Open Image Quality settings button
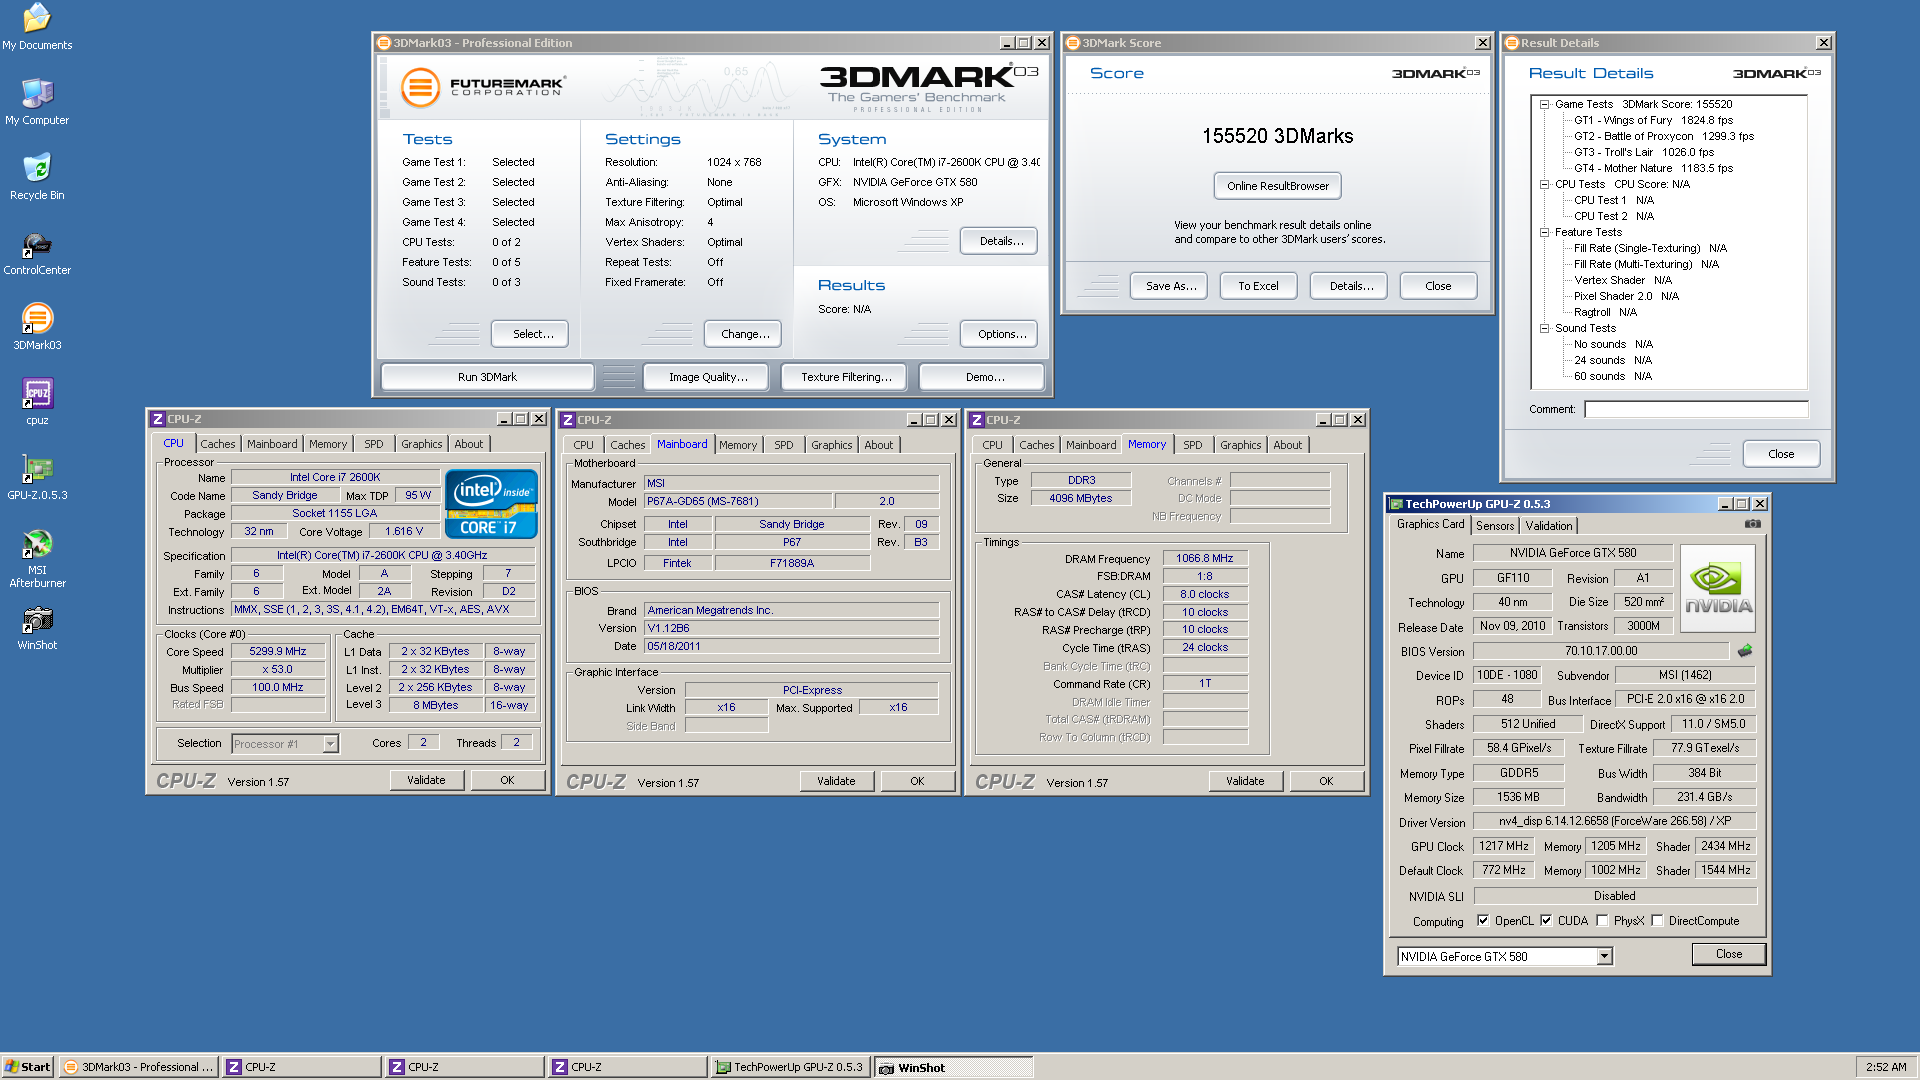Image resolution: width=1920 pixels, height=1080 pixels. tap(708, 377)
